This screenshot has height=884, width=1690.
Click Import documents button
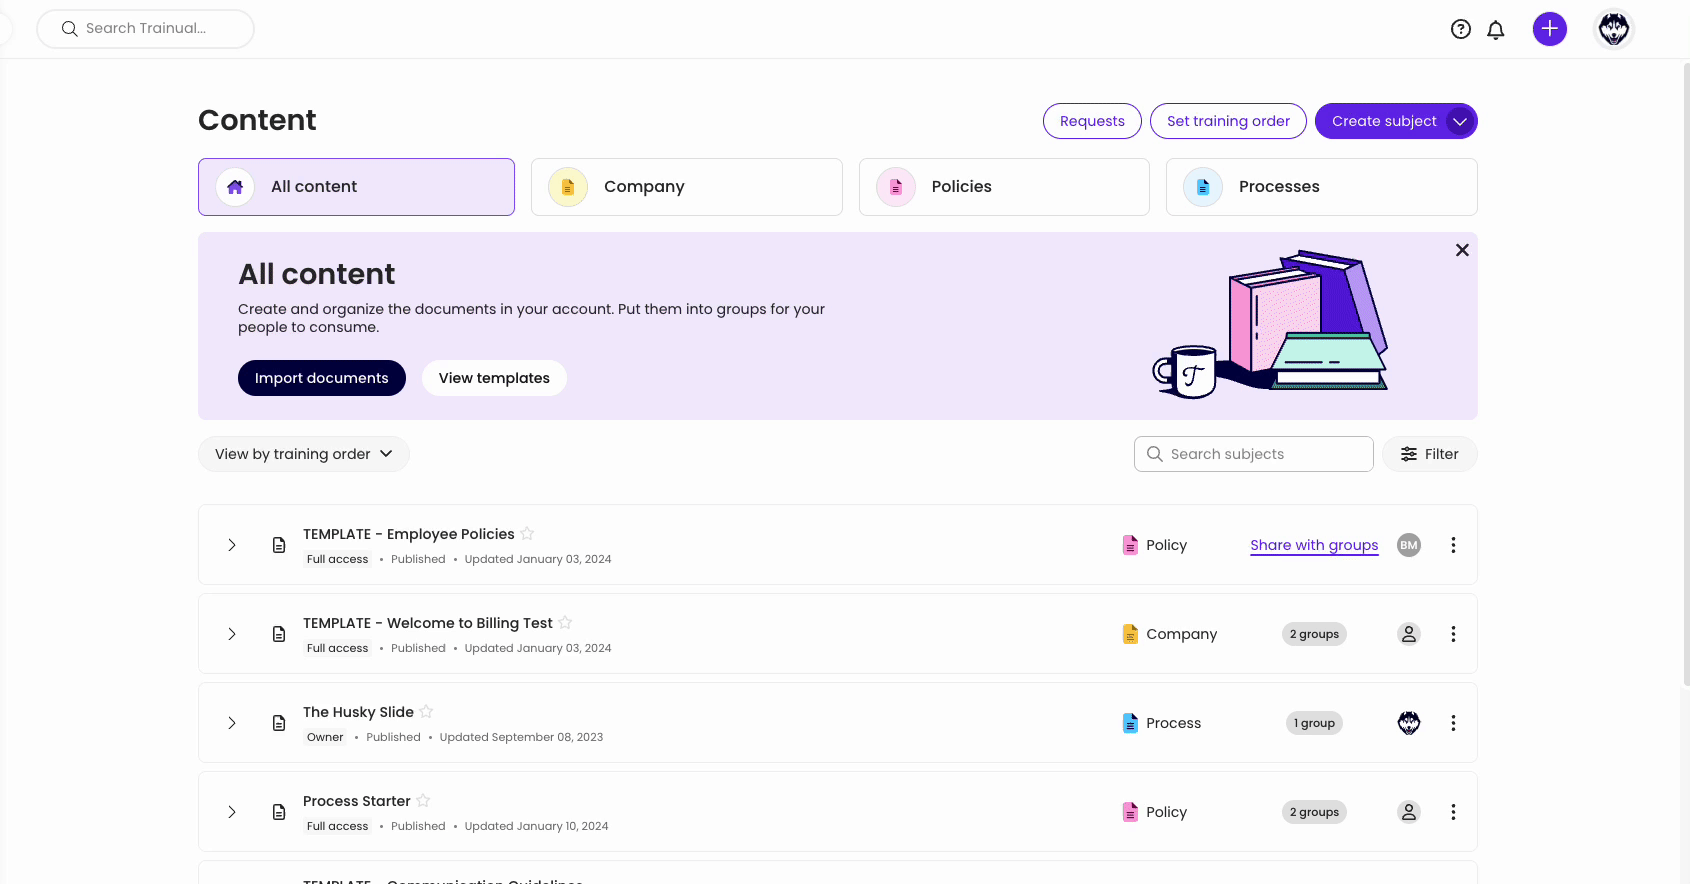(322, 378)
